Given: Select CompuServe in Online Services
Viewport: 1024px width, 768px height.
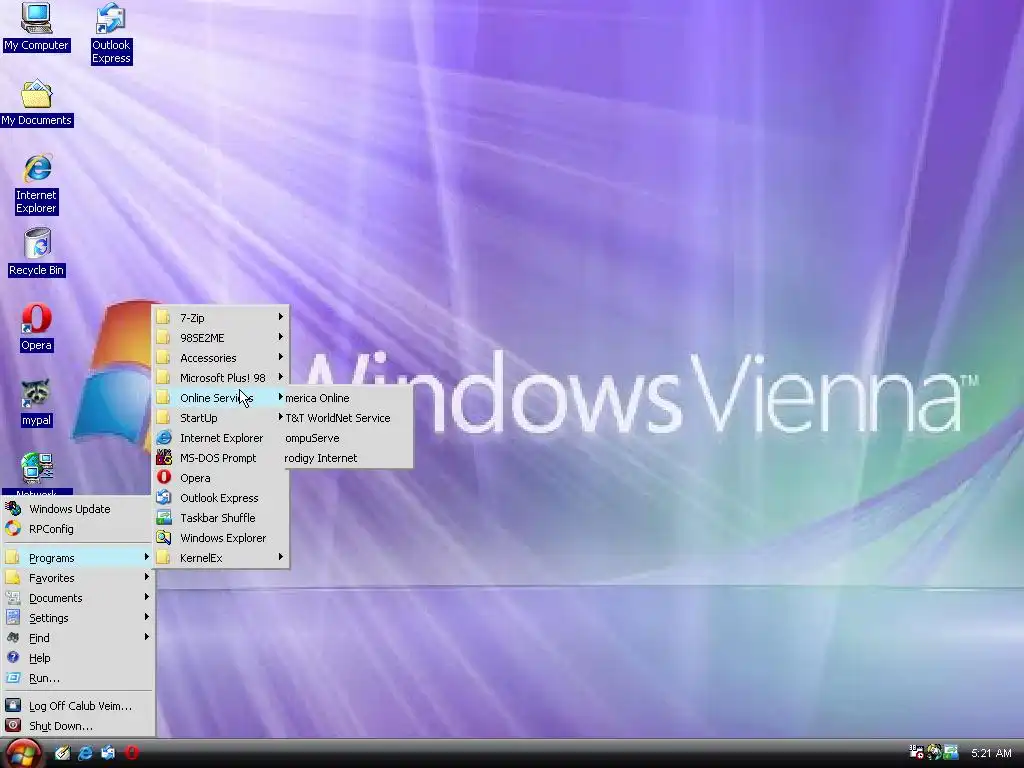Looking at the screenshot, I should 348,438.
